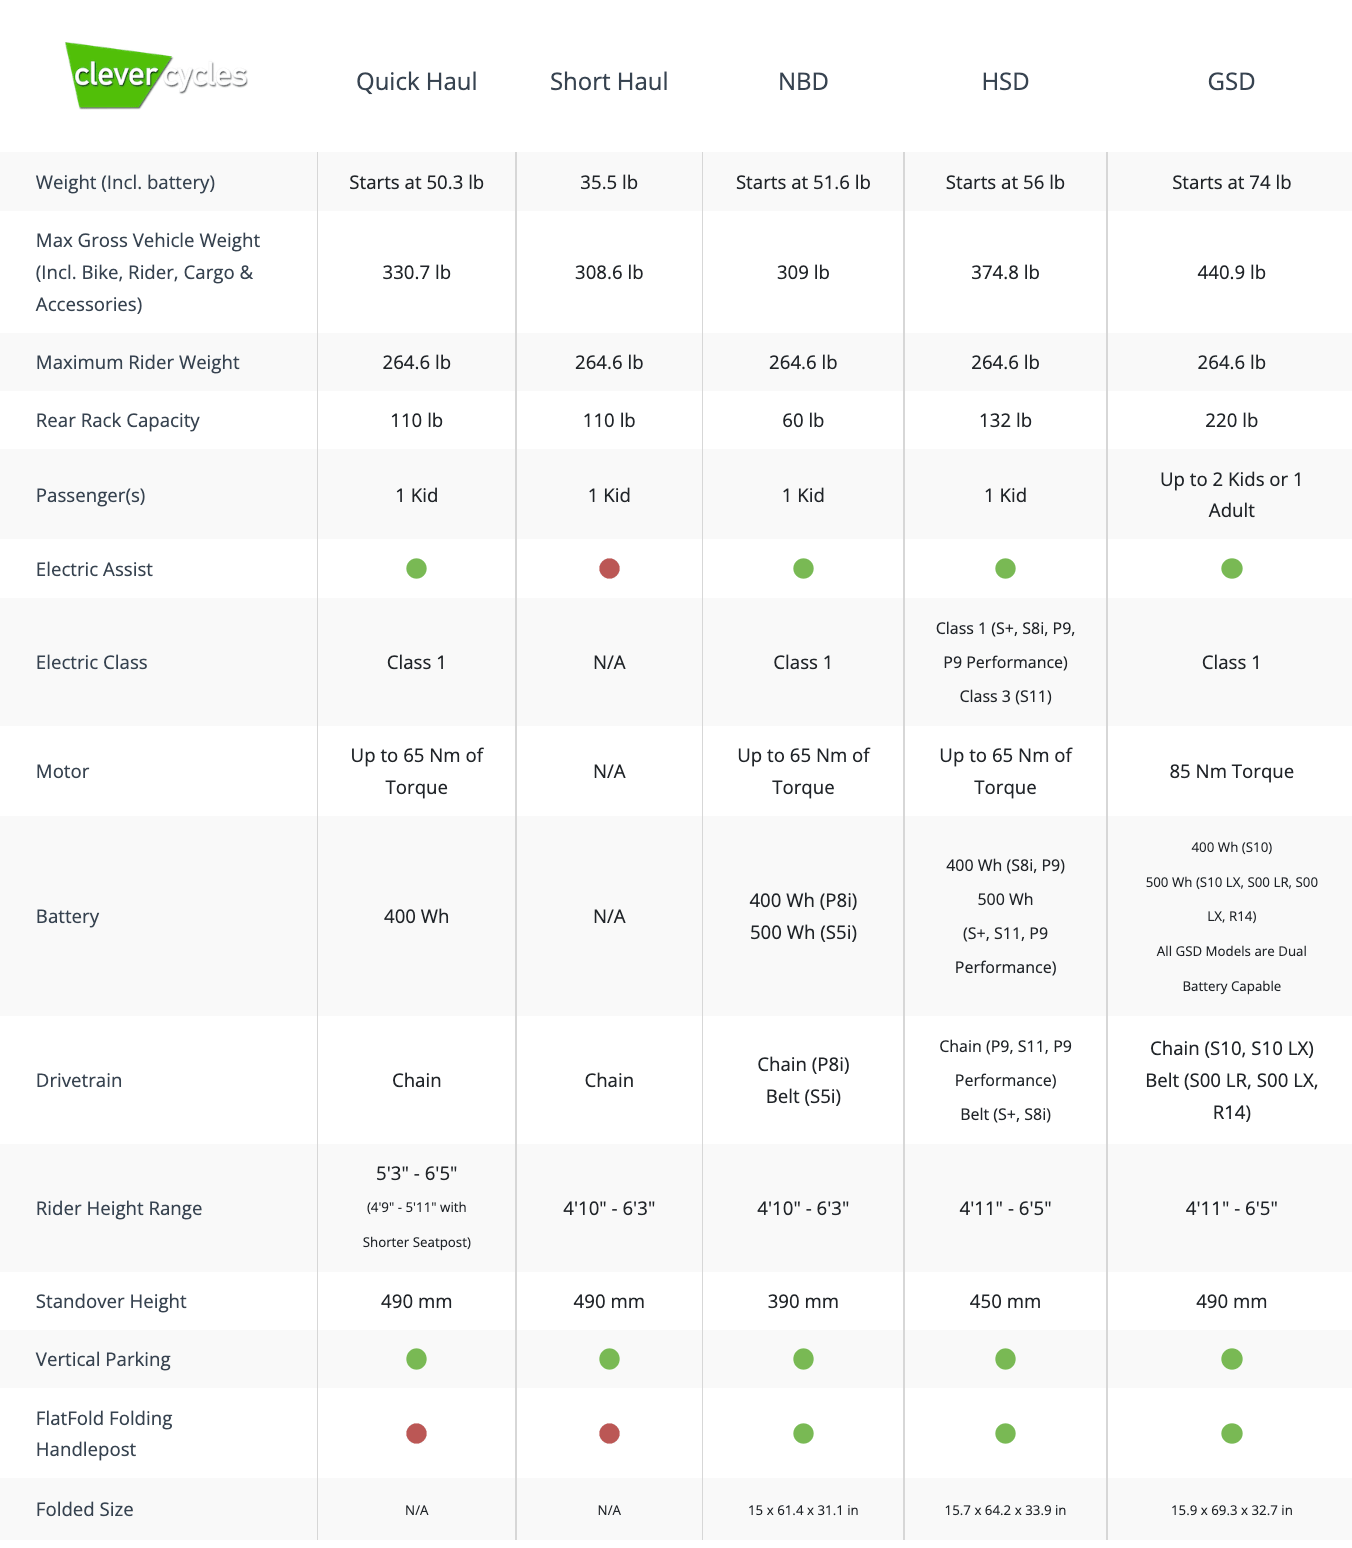Click Short Haul's red Electric Assist dot
Viewport: 1352px width, 1548px height.
609,569
